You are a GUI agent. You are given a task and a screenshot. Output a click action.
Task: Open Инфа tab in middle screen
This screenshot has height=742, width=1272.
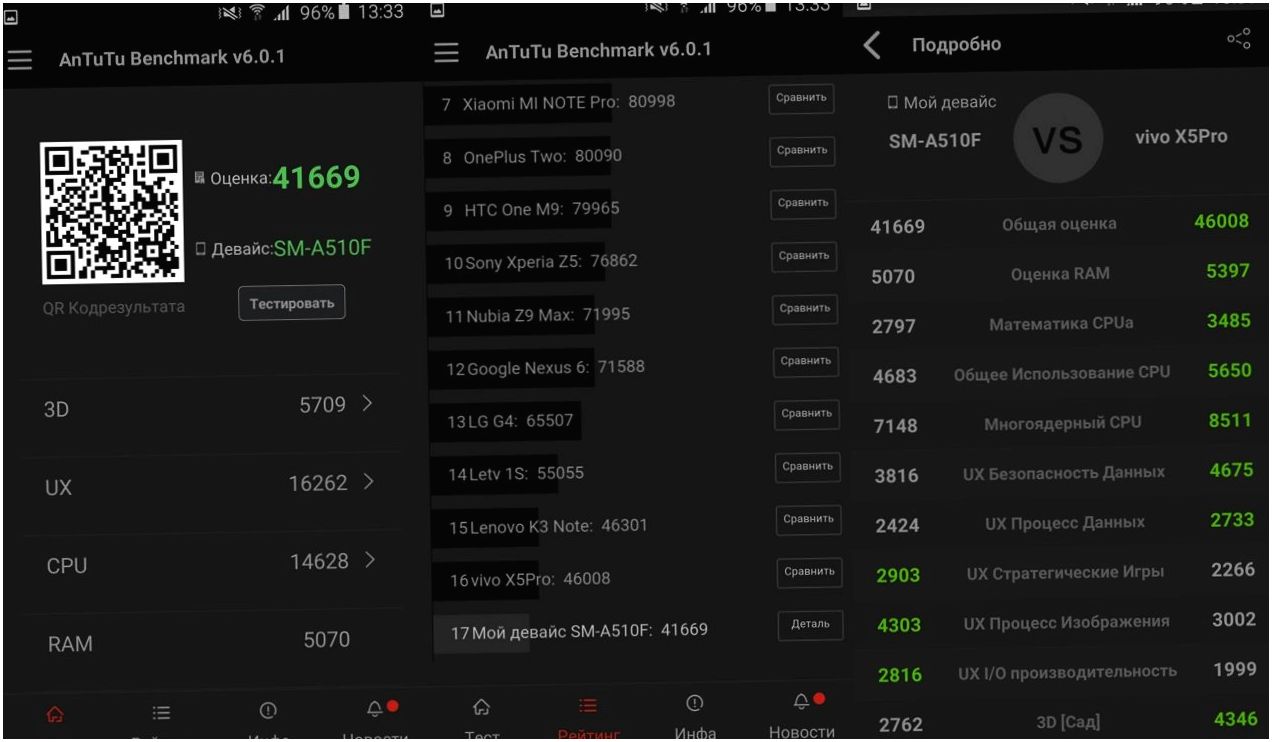tap(696, 716)
